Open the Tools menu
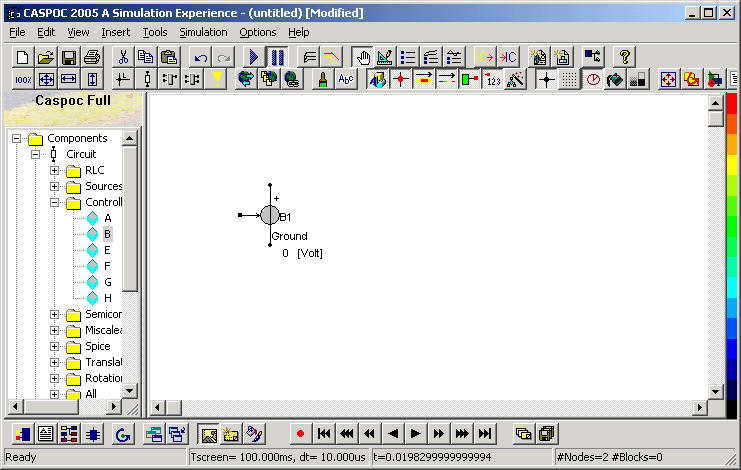 [x=155, y=32]
